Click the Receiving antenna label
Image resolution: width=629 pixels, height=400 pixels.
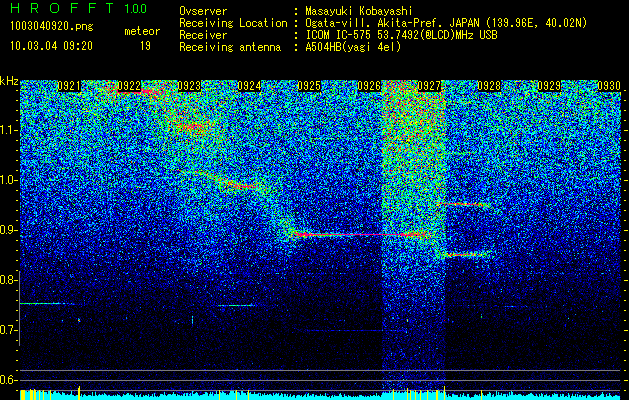click(230, 47)
